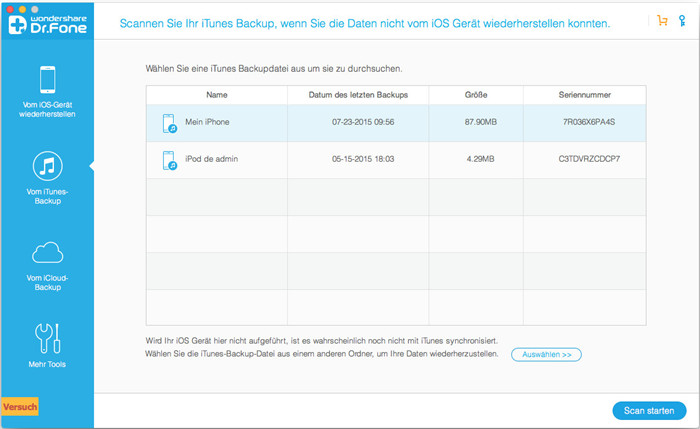Click the device icon beside iPod de admin
This screenshot has height=429, width=700.
pos(170,160)
